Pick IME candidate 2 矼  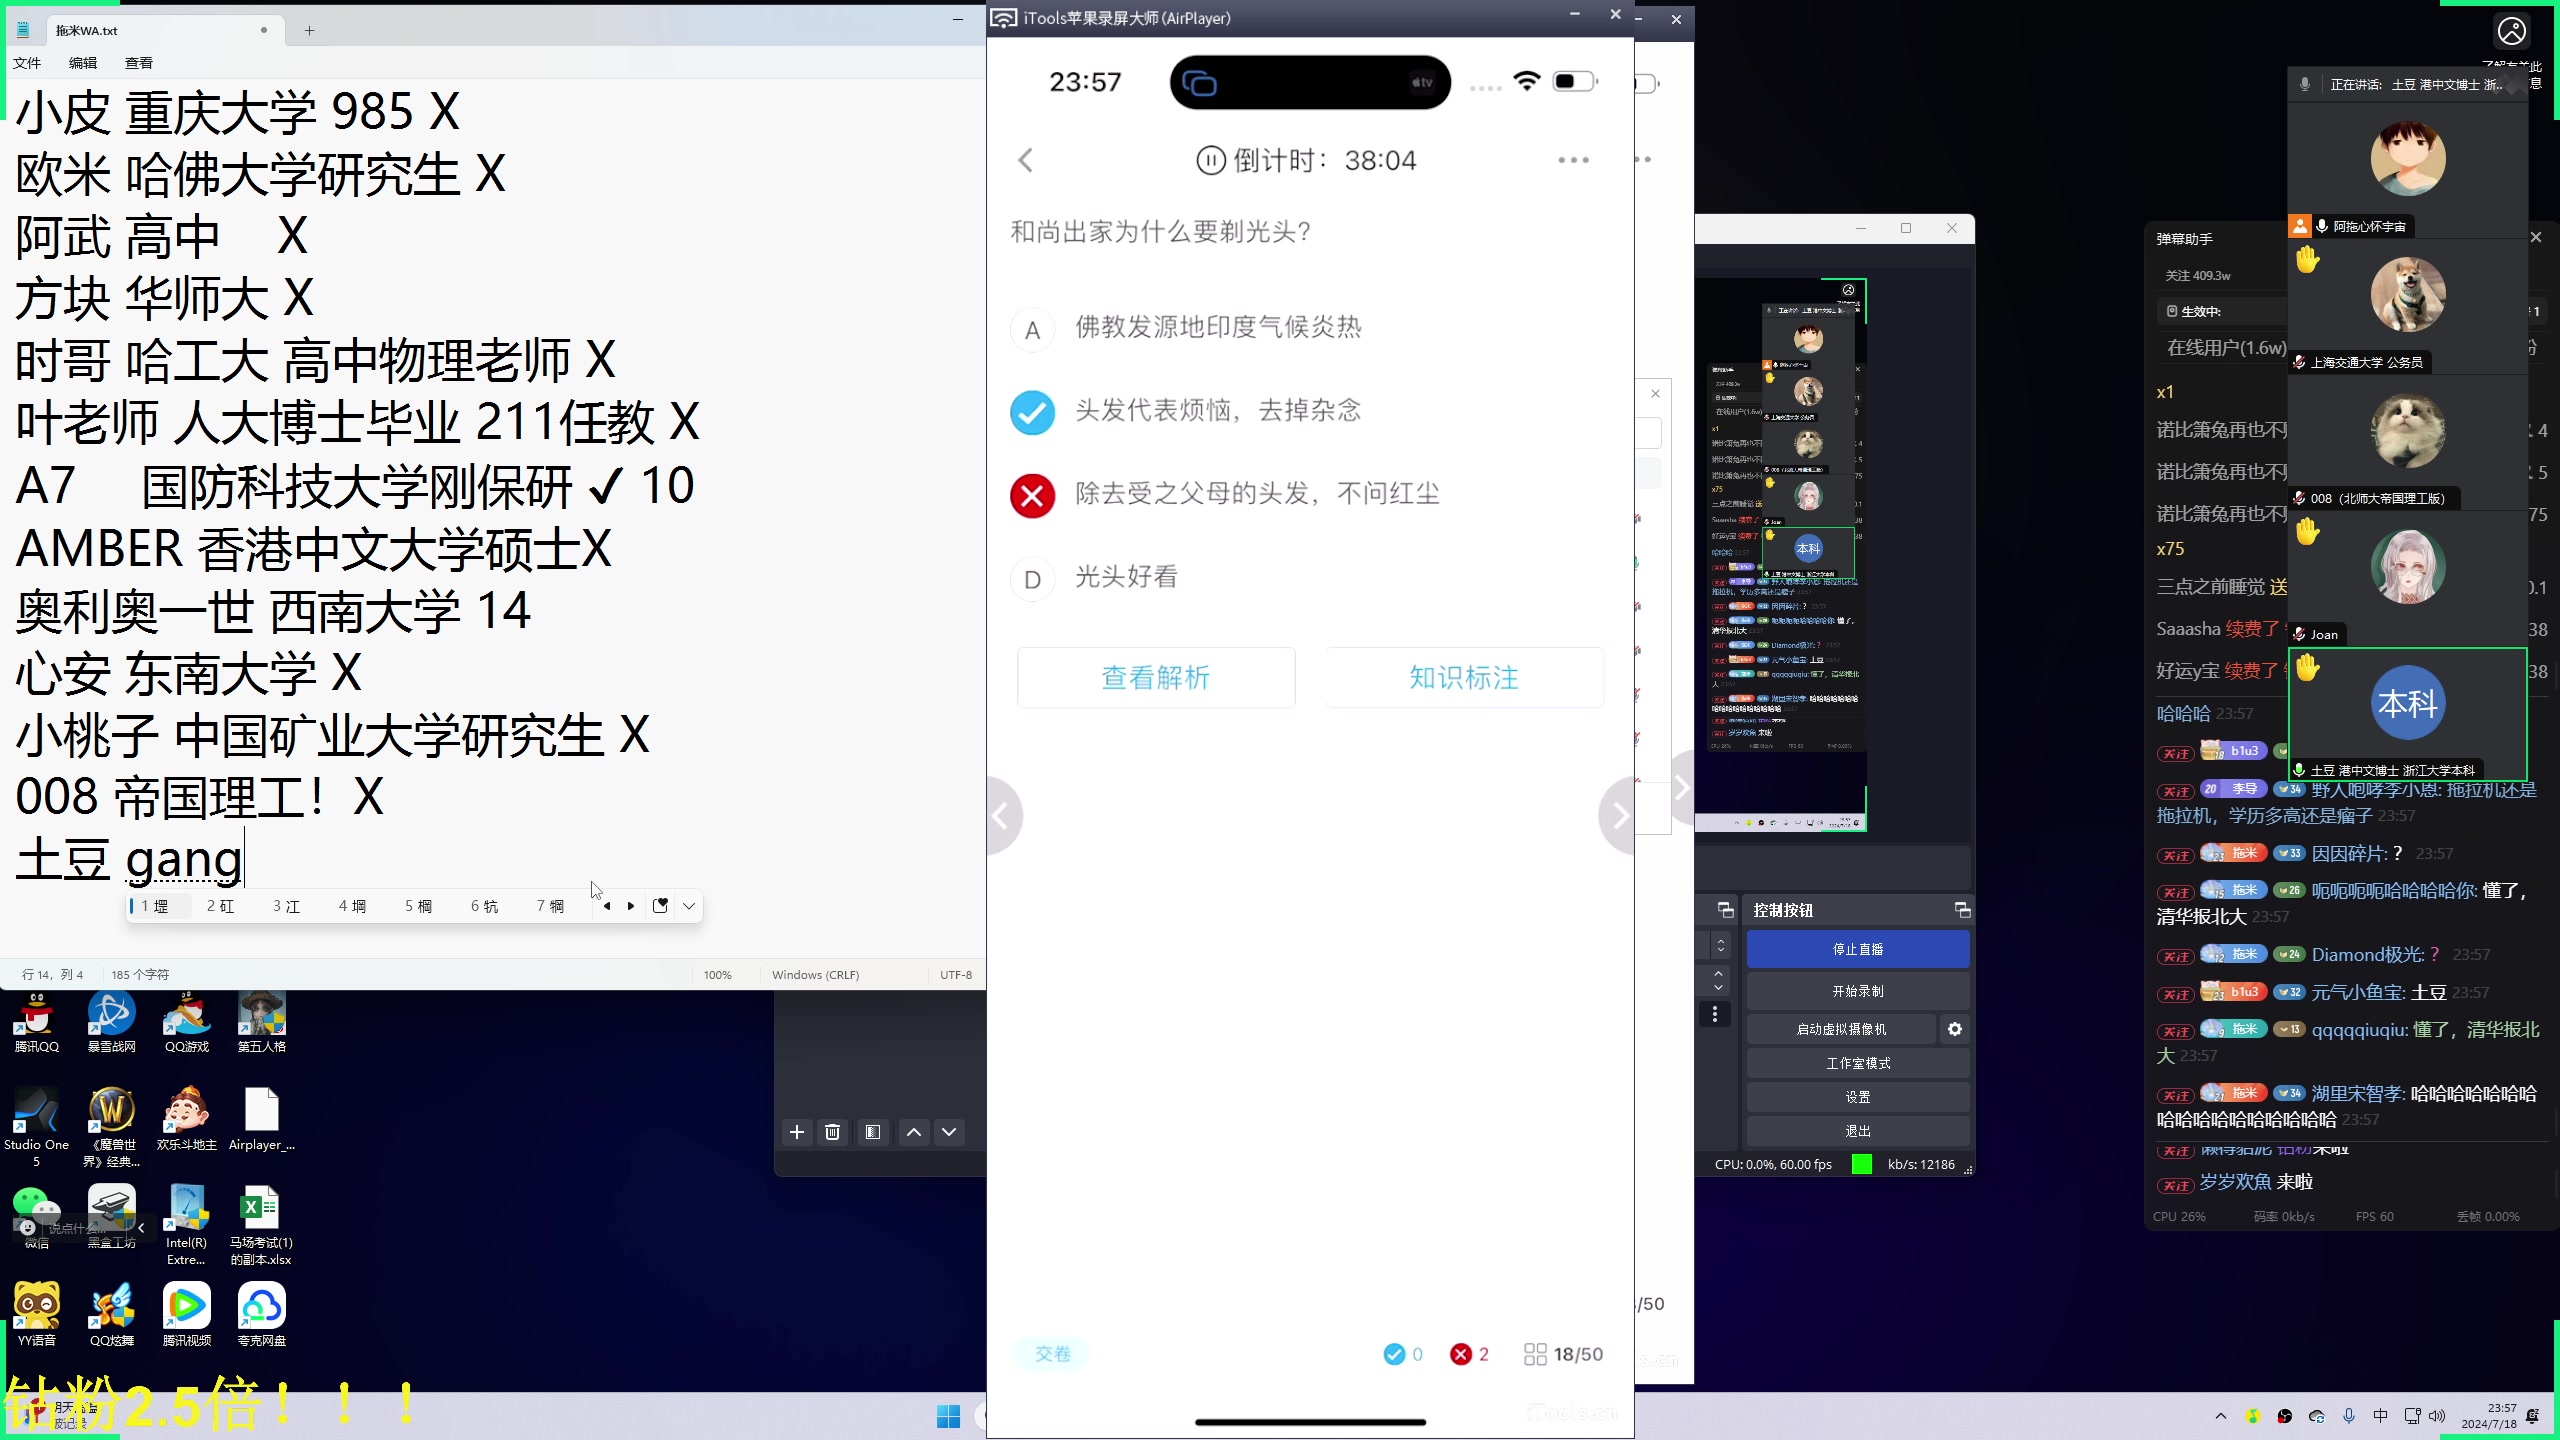click(x=221, y=906)
